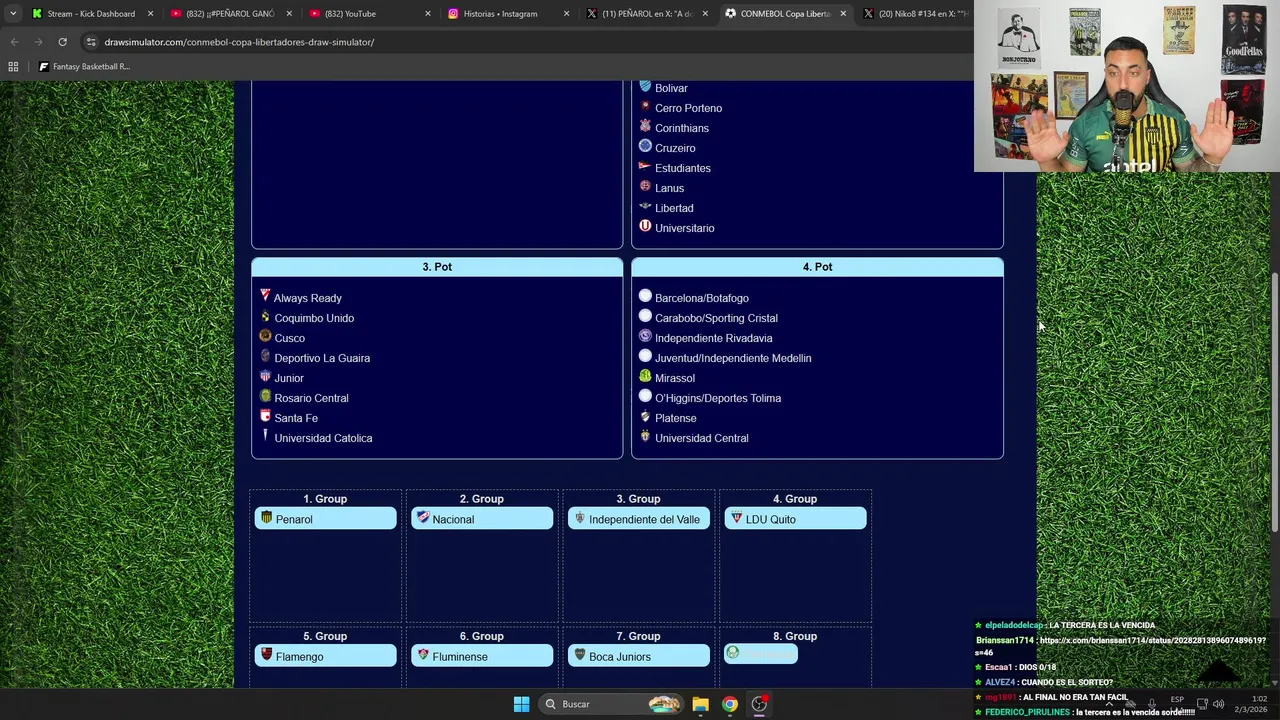Click the Buscar taskbar search box
The width and height of the screenshot is (1280, 720).
click(x=611, y=704)
